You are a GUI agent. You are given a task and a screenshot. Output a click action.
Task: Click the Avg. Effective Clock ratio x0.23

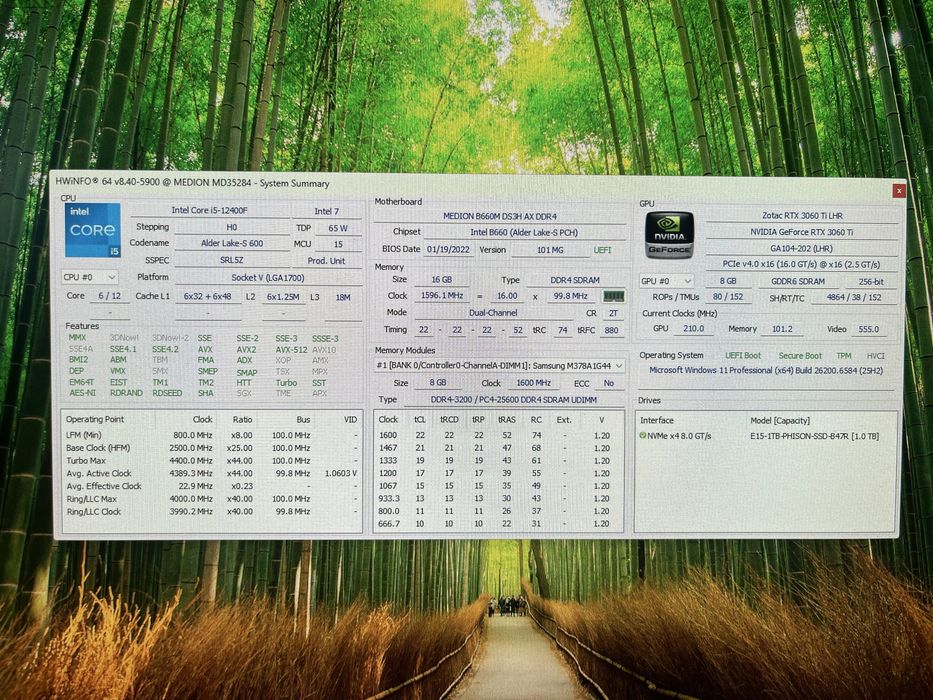(240, 486)
